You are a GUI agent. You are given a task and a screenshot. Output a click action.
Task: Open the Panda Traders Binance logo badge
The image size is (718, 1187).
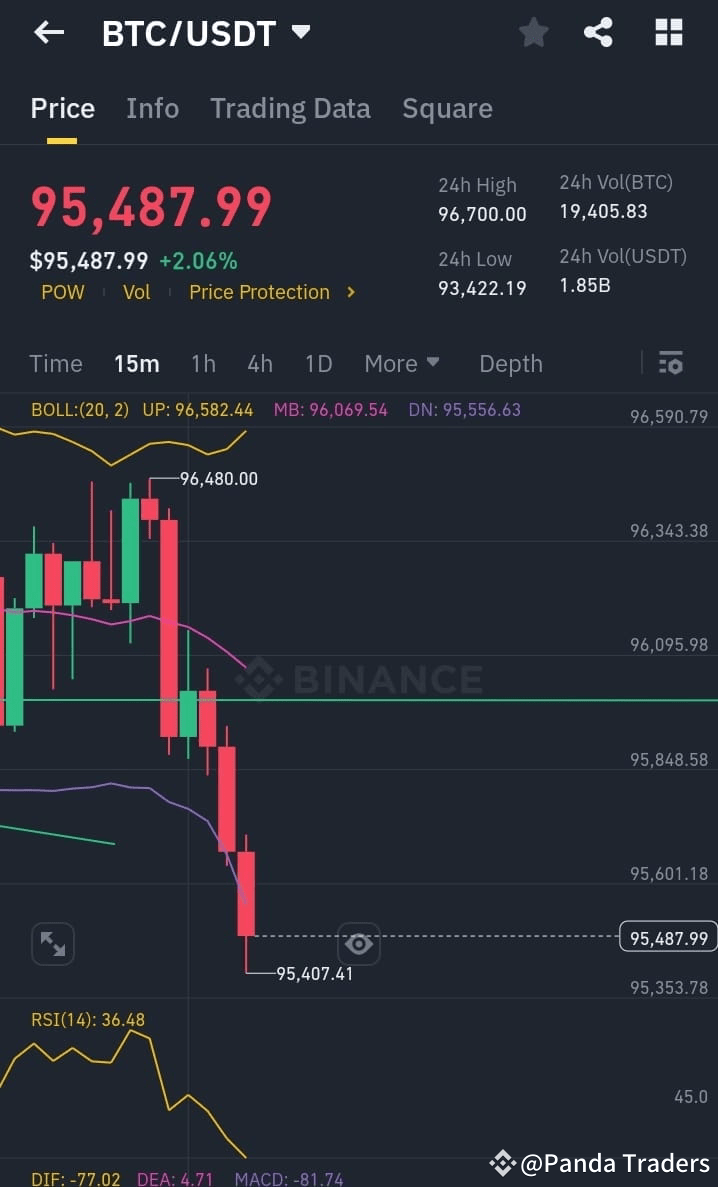point(502,1163)
